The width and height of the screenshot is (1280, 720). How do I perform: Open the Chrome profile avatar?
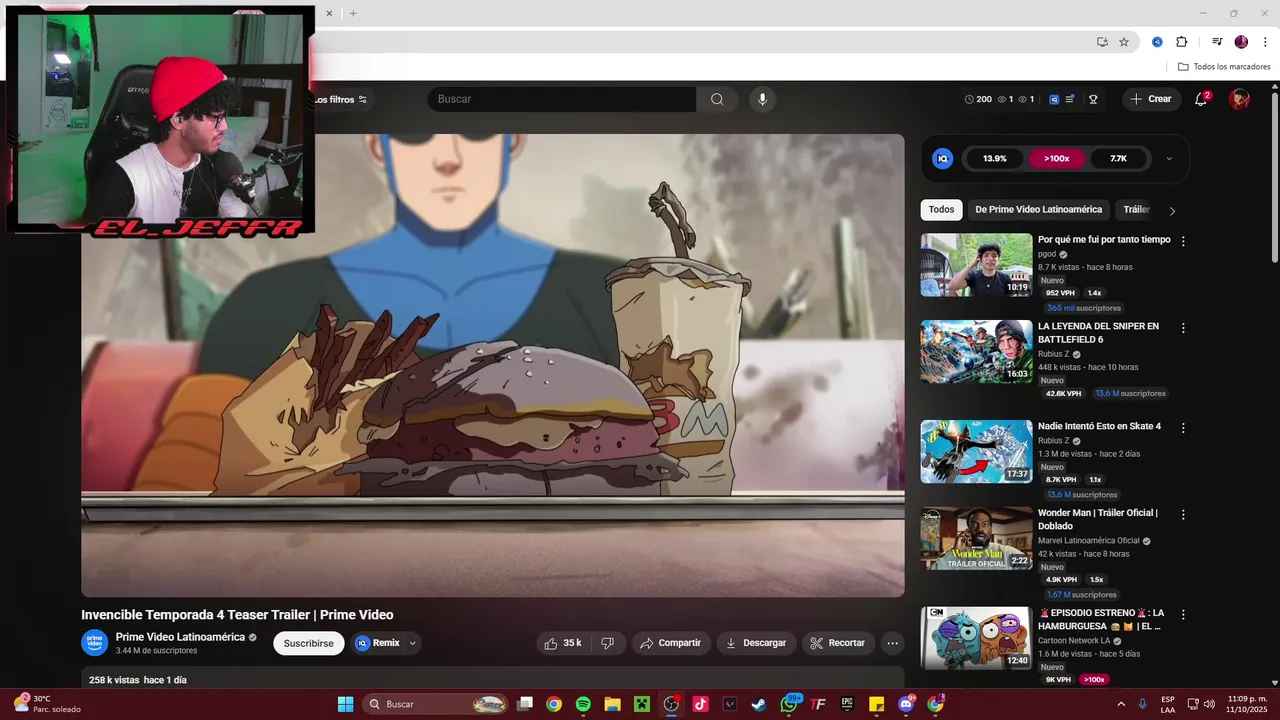point(1241,42)
